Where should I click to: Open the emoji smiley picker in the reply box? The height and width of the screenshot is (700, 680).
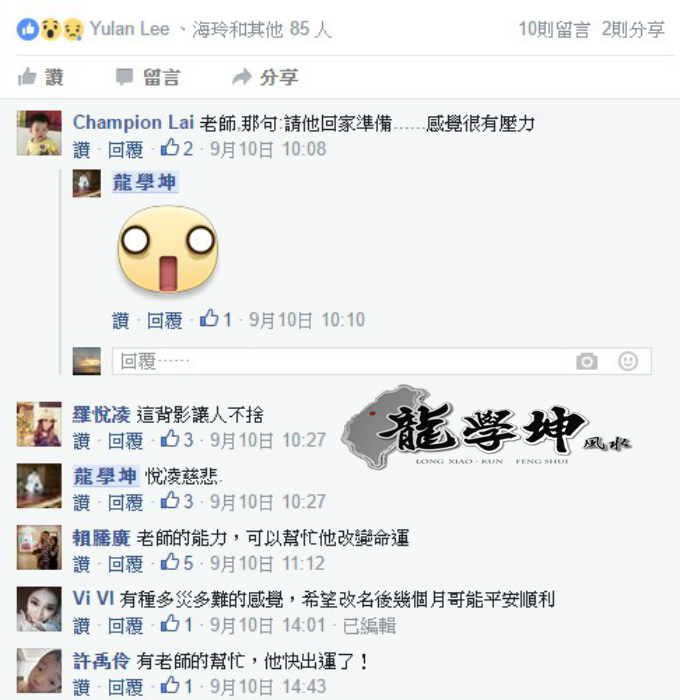[x=628, y=361]
